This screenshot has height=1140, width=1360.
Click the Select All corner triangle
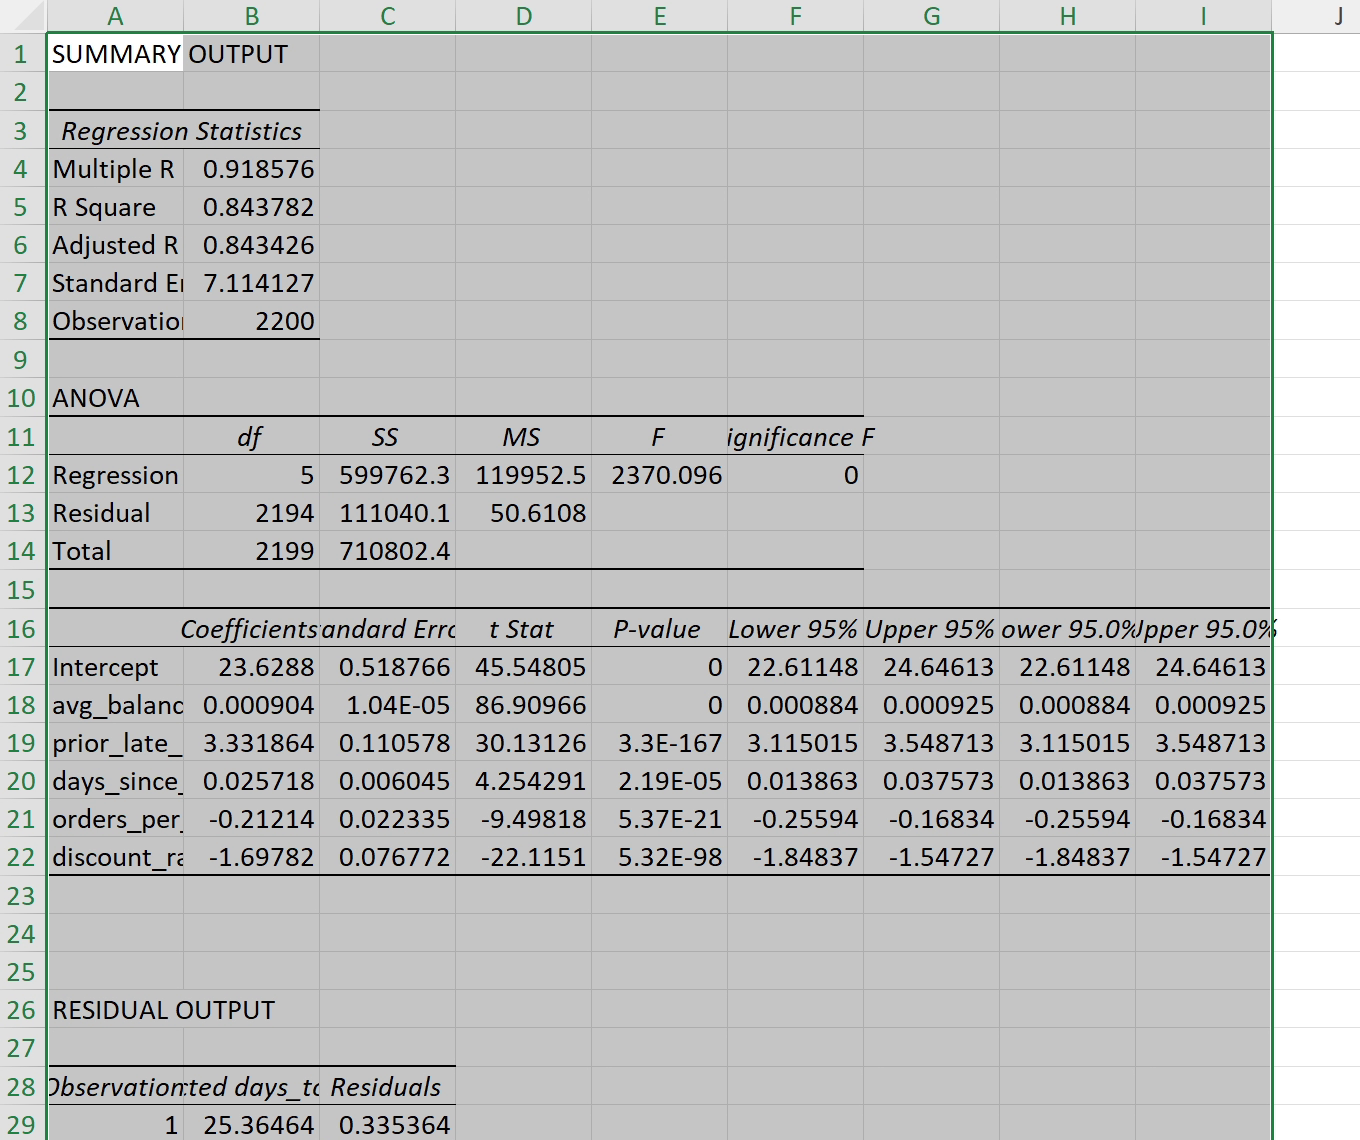pos(23,16)
